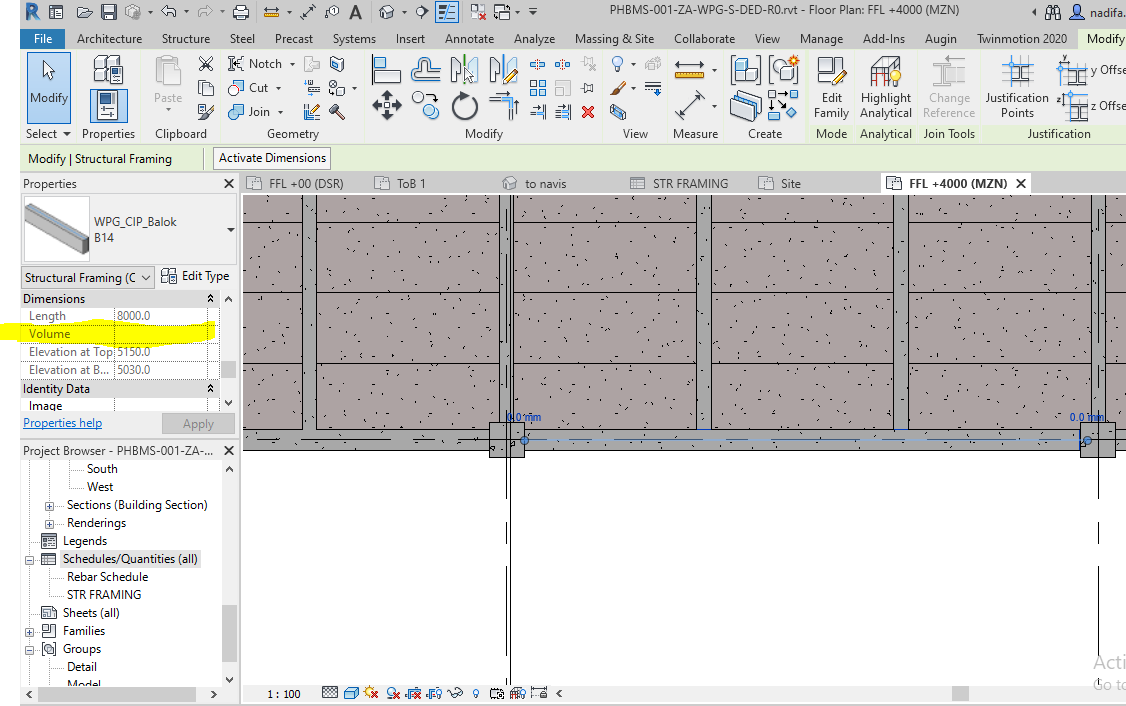
Task: Click the Activate Dimensions button
Action: [x=271, y=157]
